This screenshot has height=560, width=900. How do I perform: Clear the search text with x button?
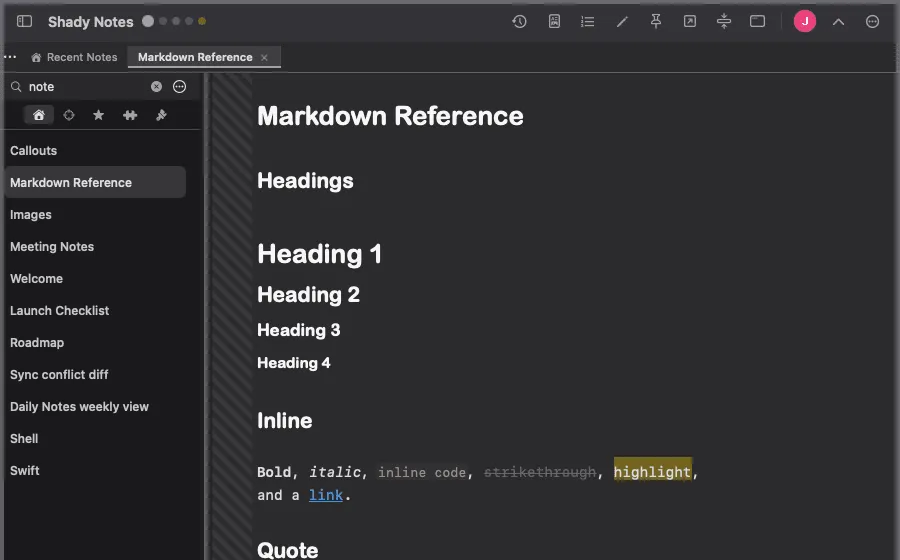click(x=156, y=87)
